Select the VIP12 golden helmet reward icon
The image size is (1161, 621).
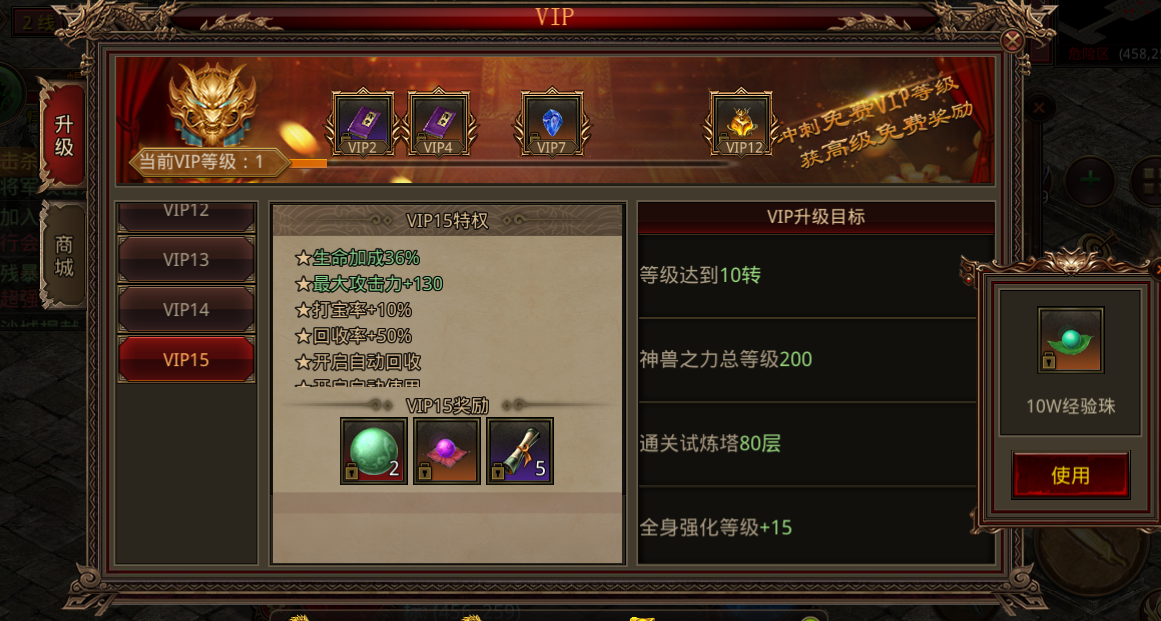[740, 123]
